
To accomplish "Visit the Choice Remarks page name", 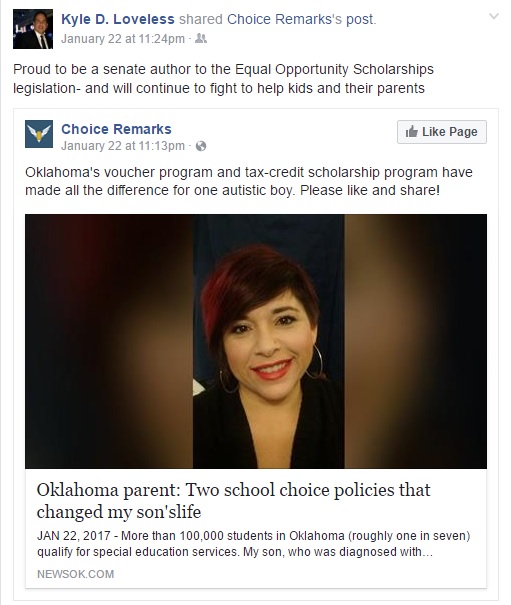I will click(x=116, y=129).
